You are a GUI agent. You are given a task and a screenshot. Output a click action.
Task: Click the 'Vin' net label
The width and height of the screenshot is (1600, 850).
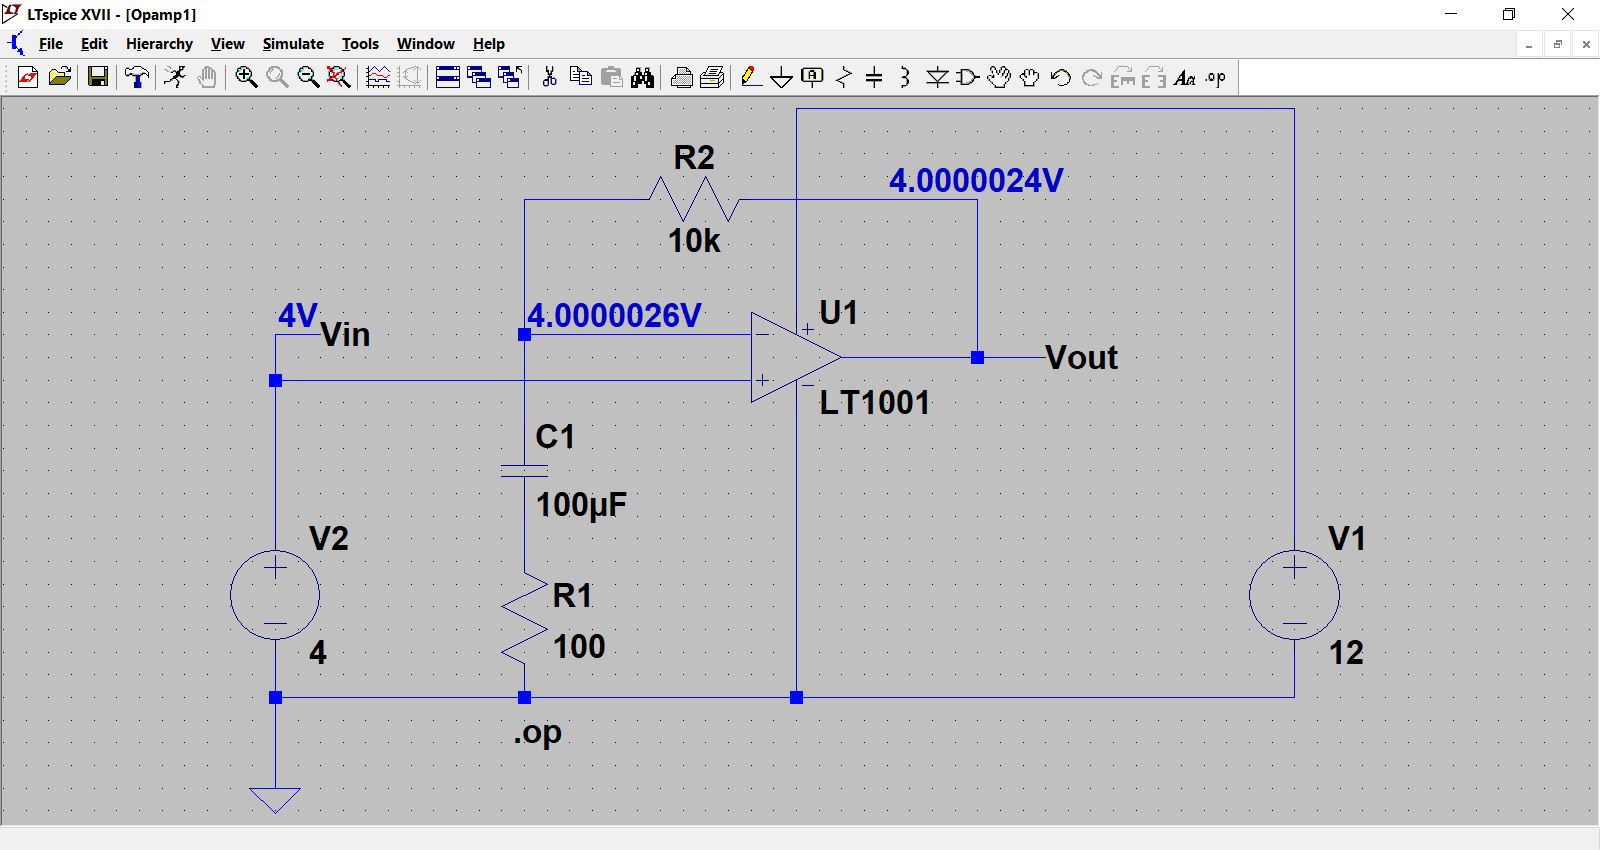[x=345, y=334]
